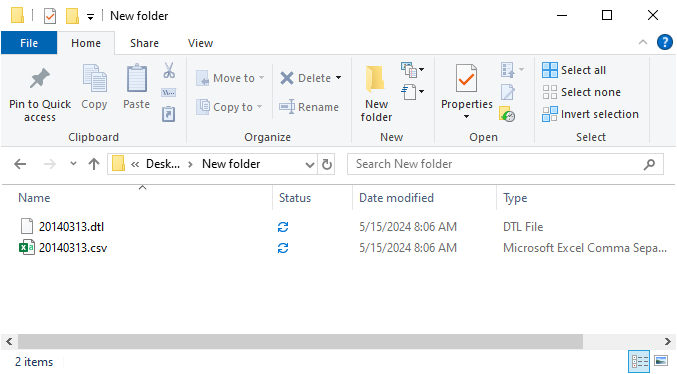Click the Paste clipboard icon
The height and width of the screenshot is (374, 677).
(136, 78)
